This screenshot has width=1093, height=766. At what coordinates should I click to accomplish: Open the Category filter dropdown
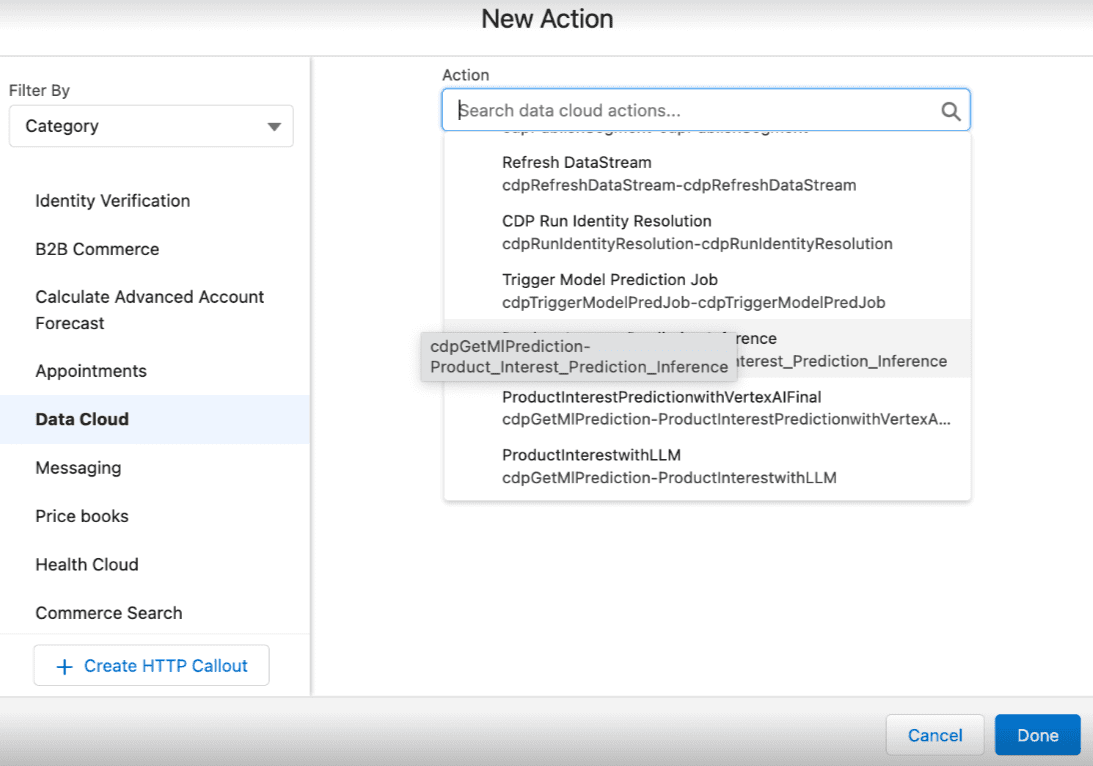151,126
